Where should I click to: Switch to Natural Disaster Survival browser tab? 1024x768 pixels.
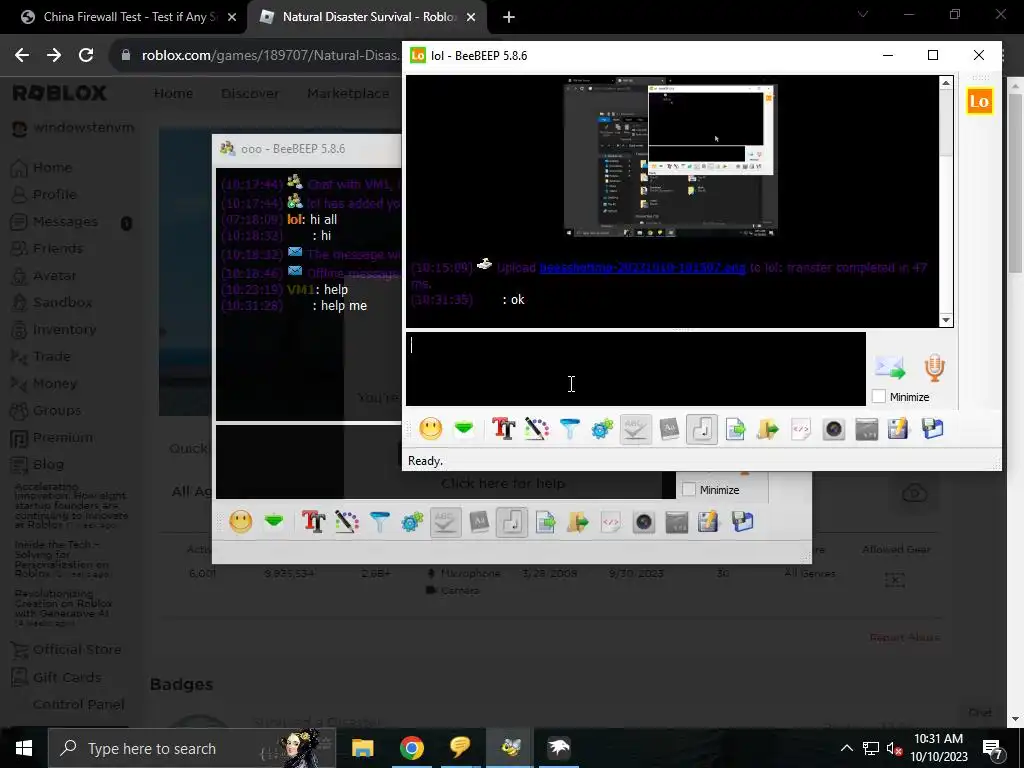[x=369, y=17]
